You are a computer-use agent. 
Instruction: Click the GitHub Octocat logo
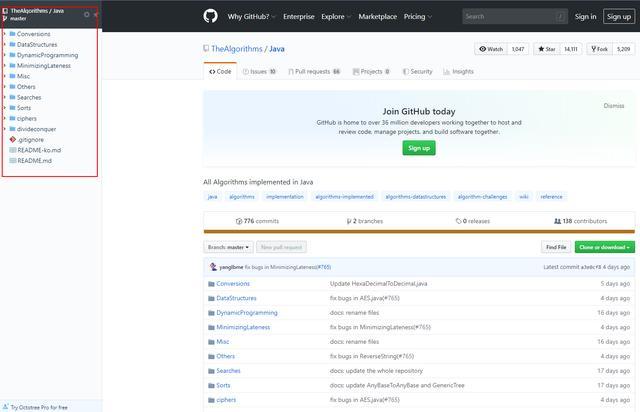(210, 16)
